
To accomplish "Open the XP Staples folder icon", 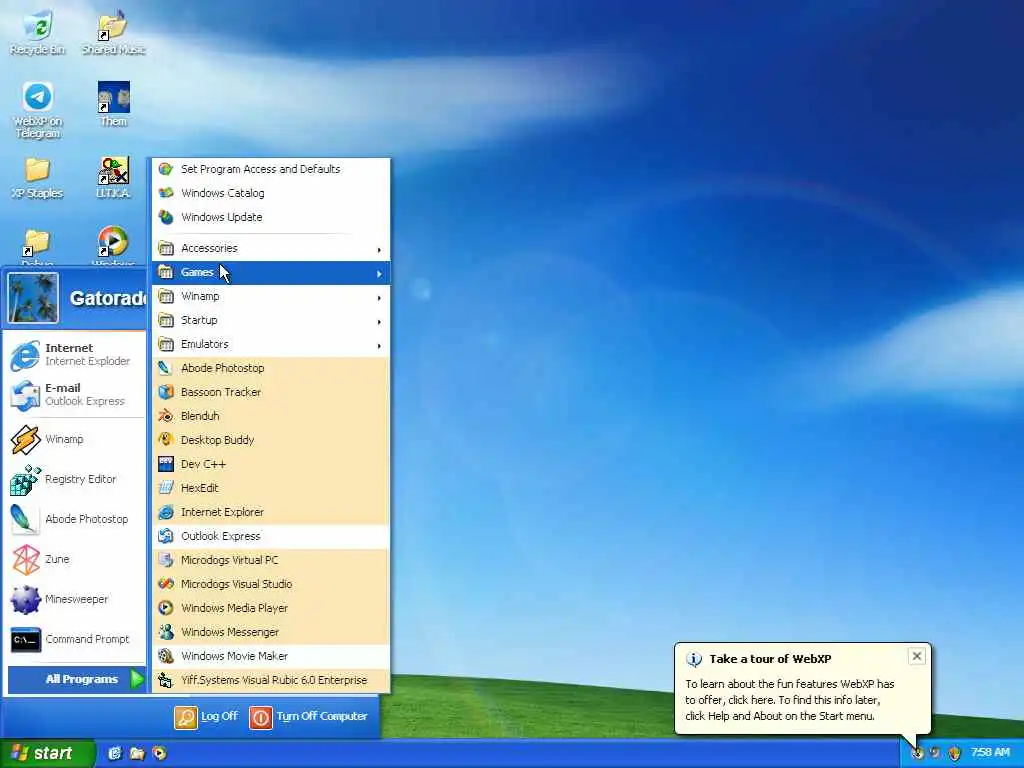I will coord(37,178).
